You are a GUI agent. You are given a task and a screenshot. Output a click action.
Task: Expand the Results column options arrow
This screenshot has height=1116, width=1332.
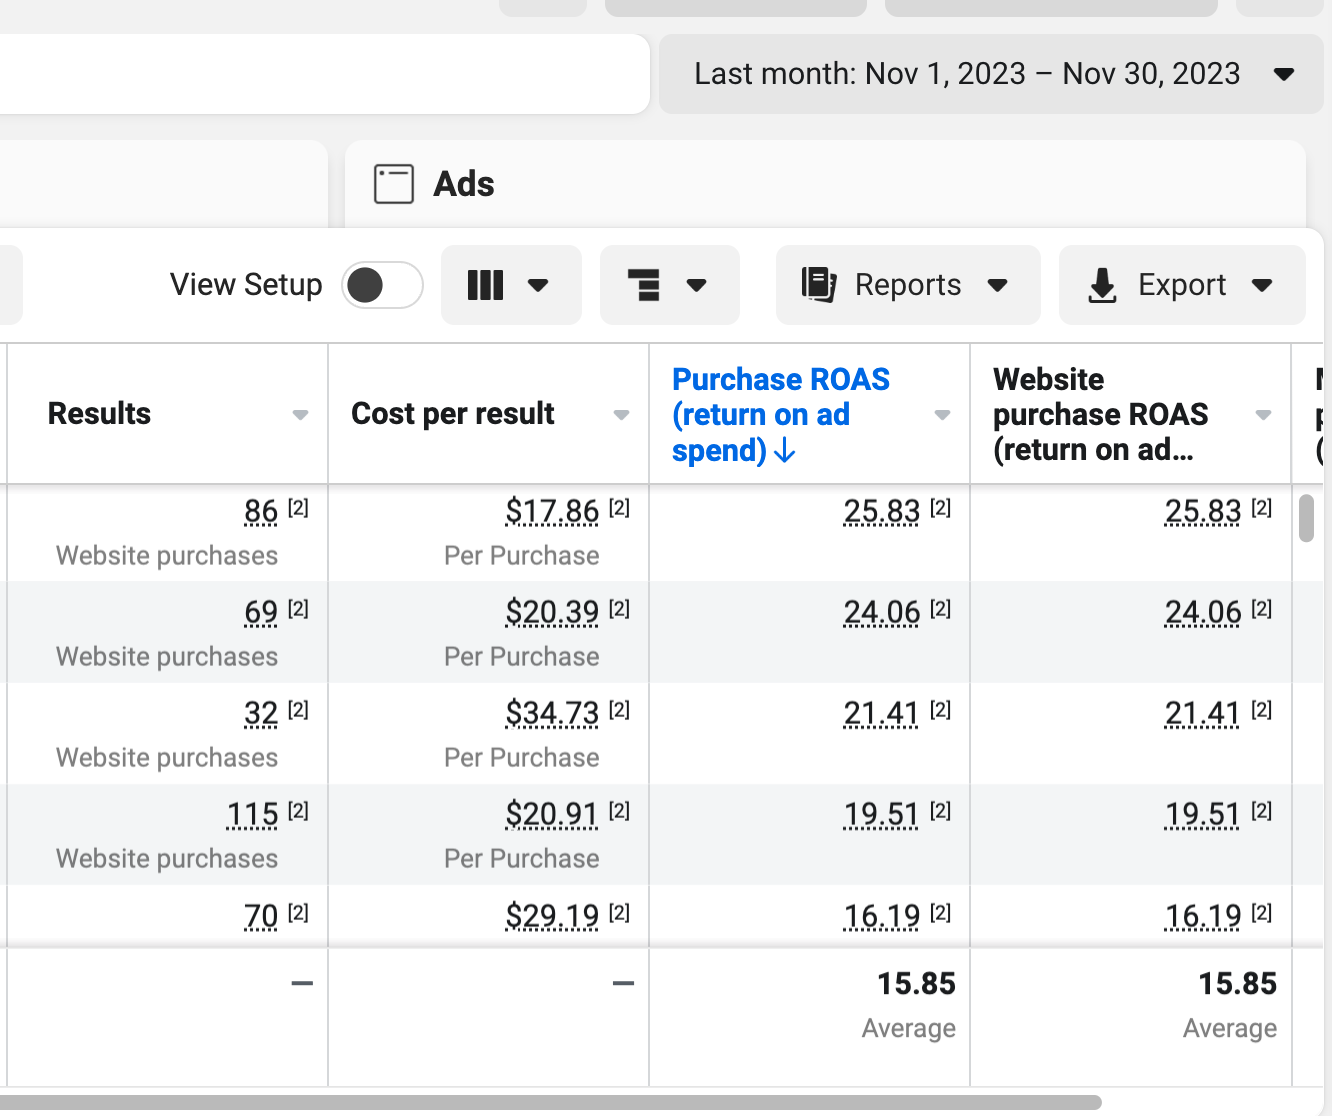click(300, 415)
